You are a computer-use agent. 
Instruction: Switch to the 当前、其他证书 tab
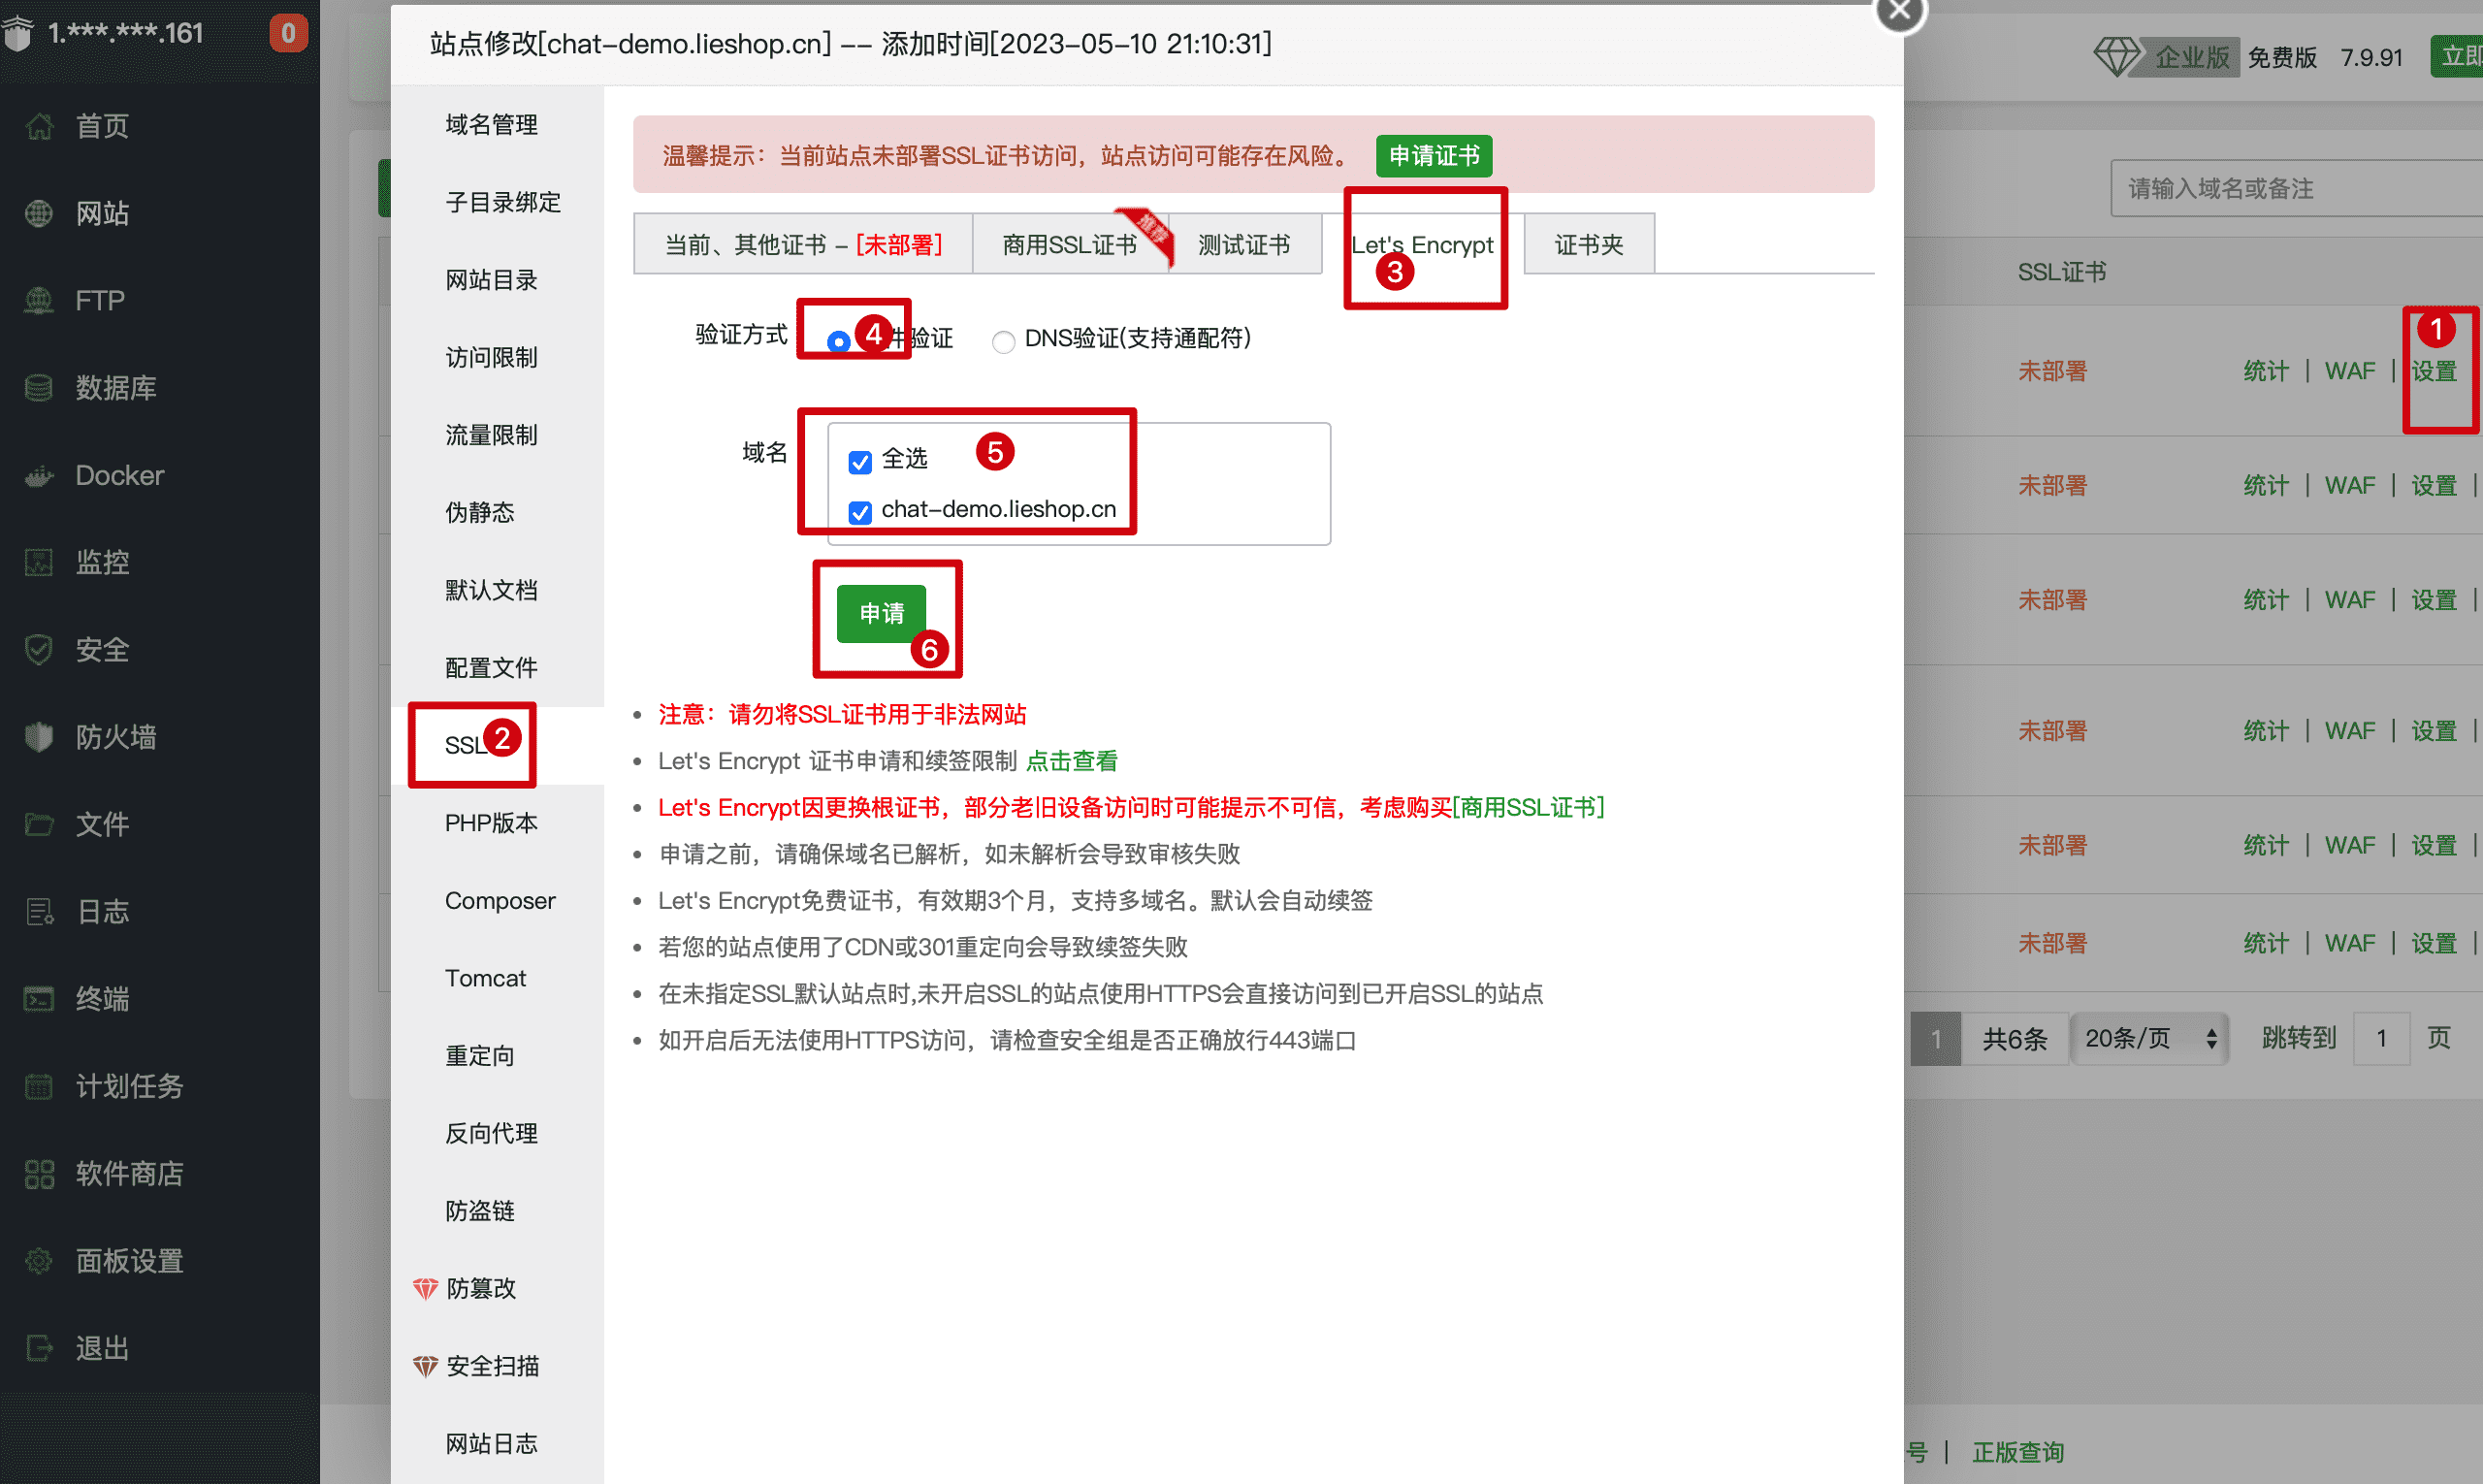(803, 244)
